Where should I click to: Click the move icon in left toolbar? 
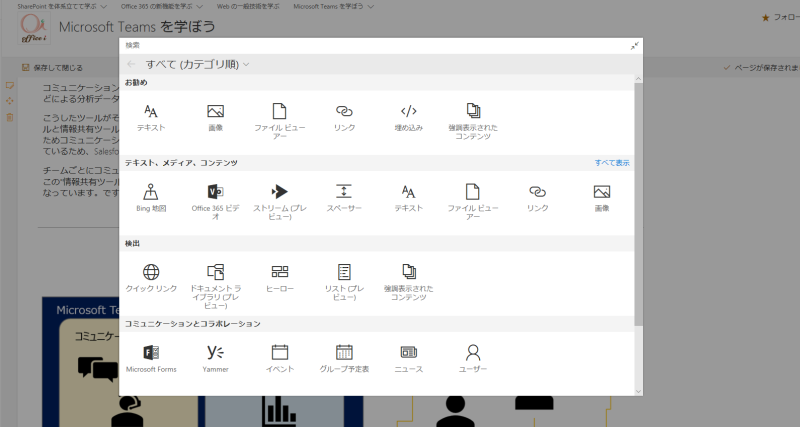[10, 101]
